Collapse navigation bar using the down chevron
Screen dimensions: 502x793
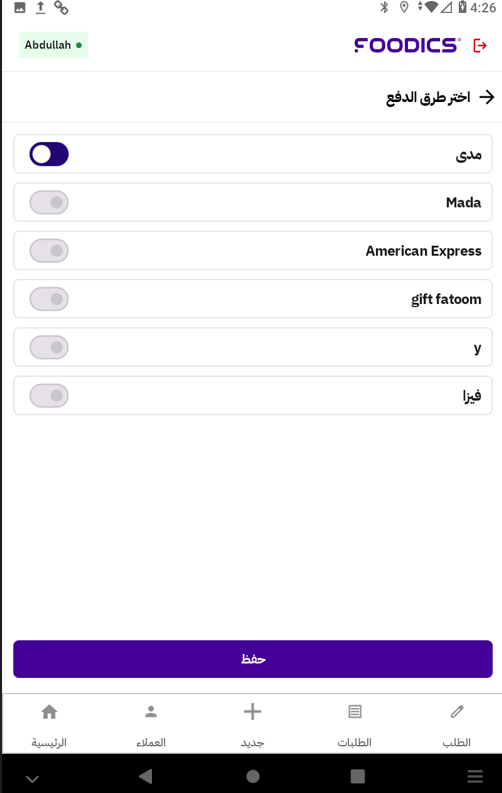pos(32,778)
